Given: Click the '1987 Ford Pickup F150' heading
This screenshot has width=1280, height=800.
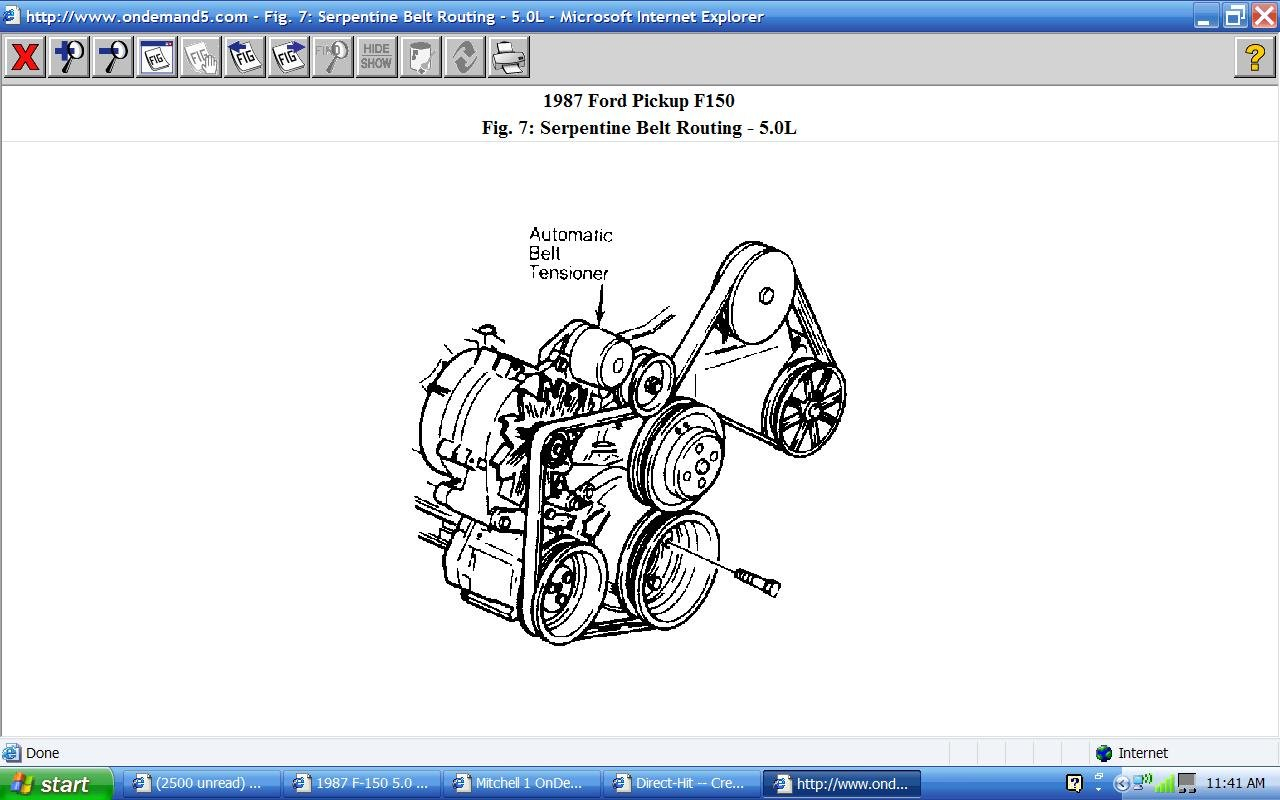Looking at the screenshot, I should pyautogui.click(x=639, y=101).
